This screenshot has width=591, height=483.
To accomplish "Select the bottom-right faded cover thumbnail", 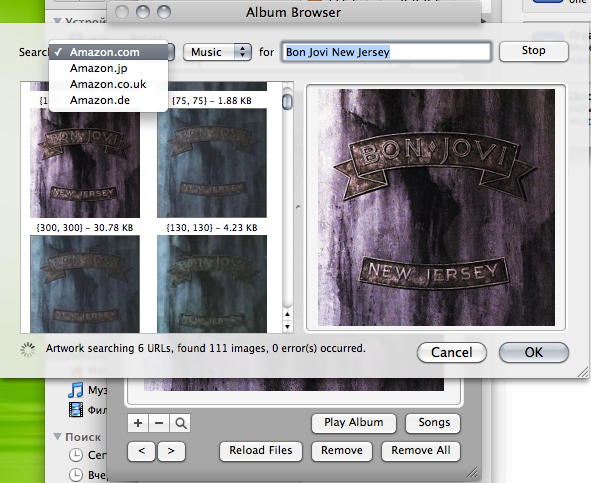I will coord(212,284).
